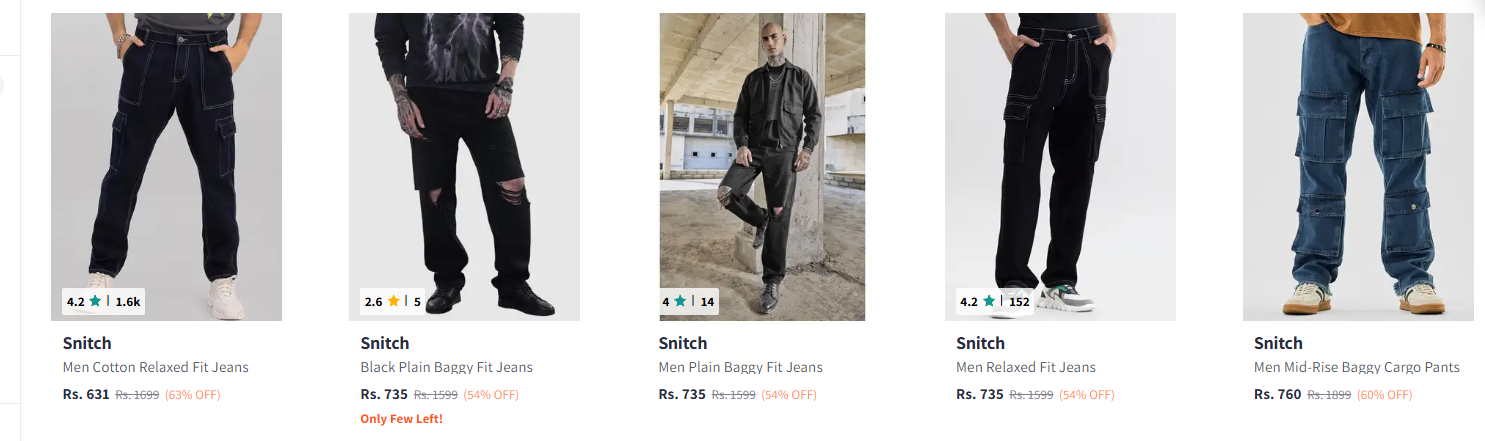
Task: Click the Snitch brand above Cargo Pants
Action: [1278, 343]
